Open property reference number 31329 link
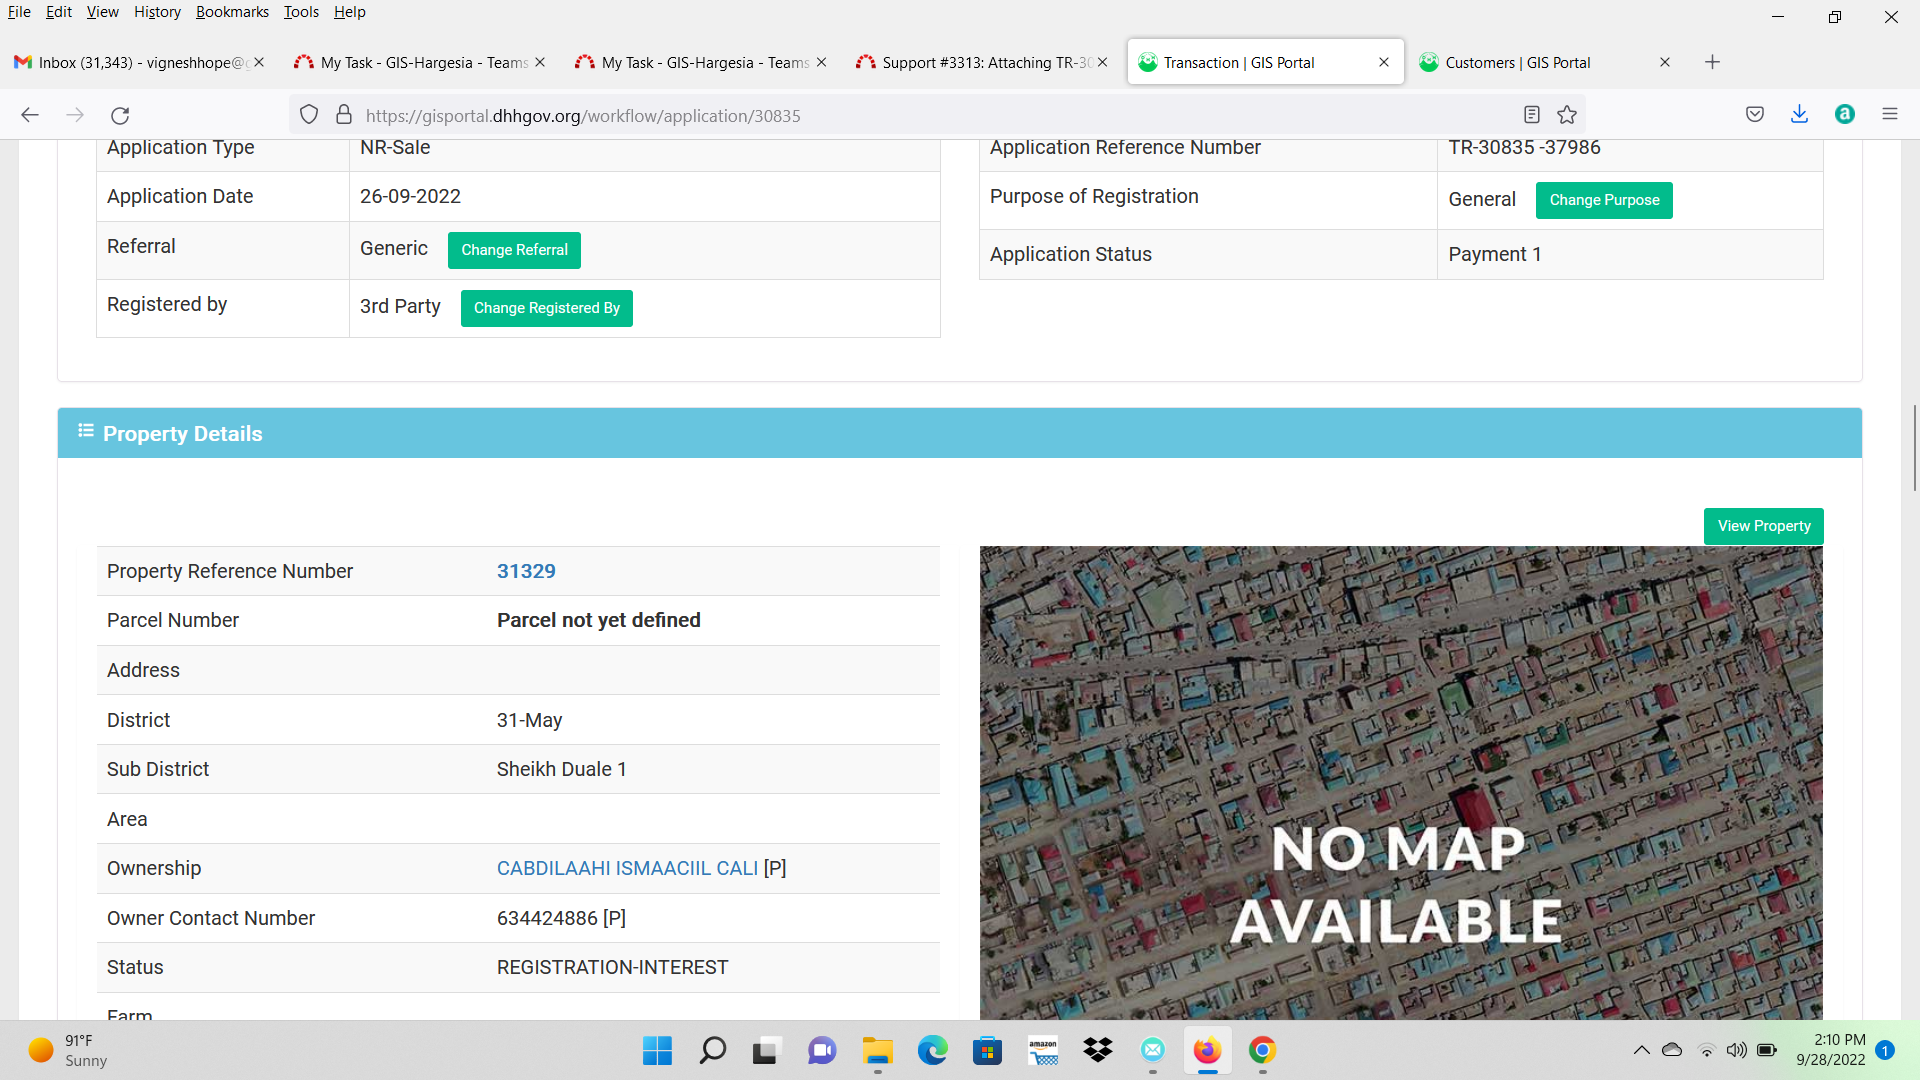1920x1080 pixels. click(x=526, y=571)
